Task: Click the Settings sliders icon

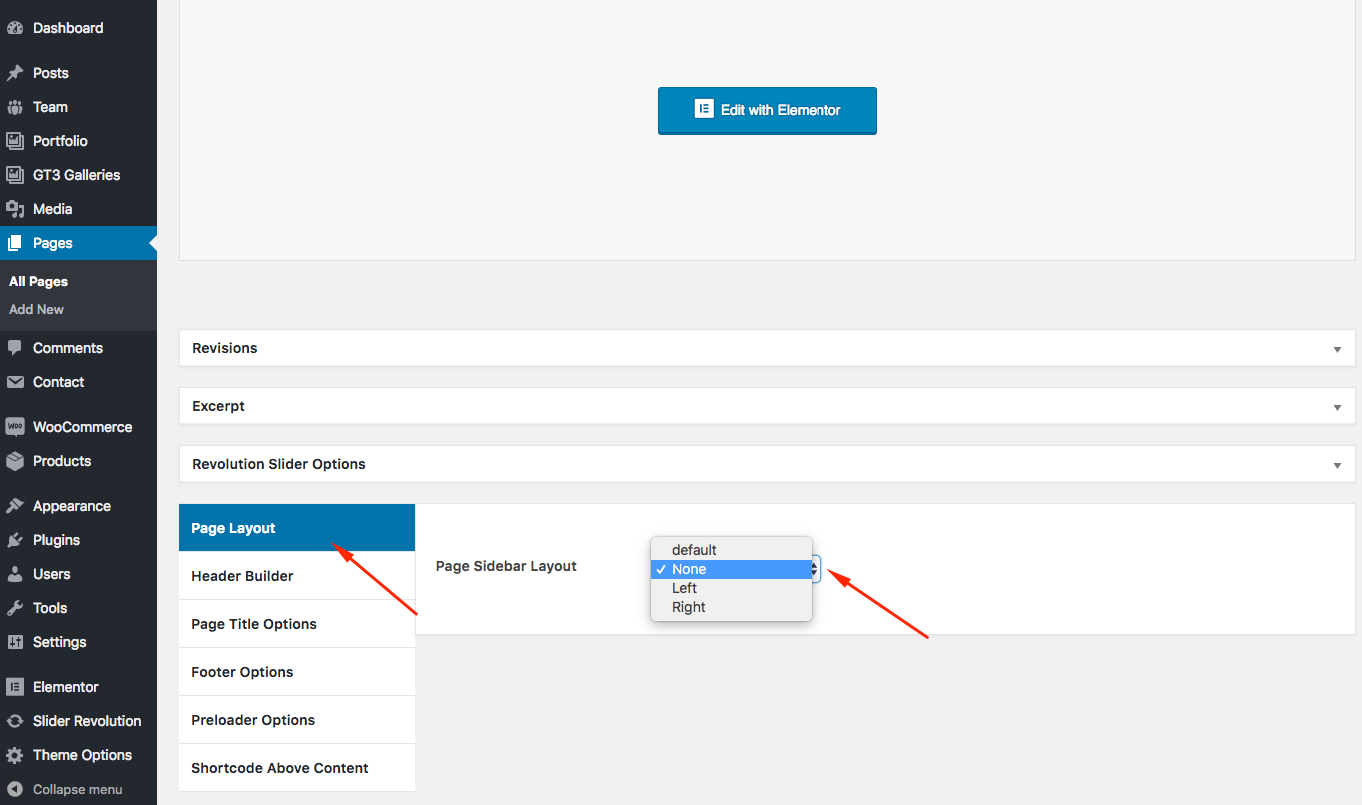Action: (15, 642)
